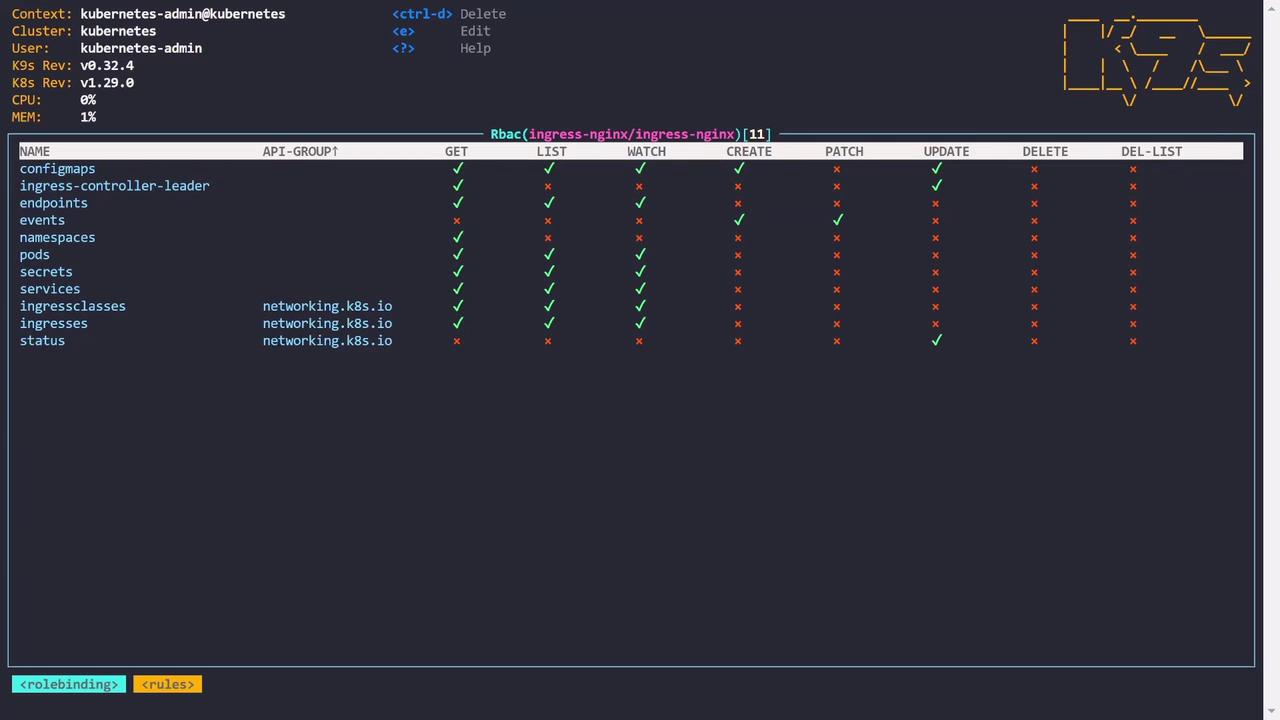Click the DEL-LIST column header
The width and height of the screenshot is (1280, 720).
click(1151, 151)
